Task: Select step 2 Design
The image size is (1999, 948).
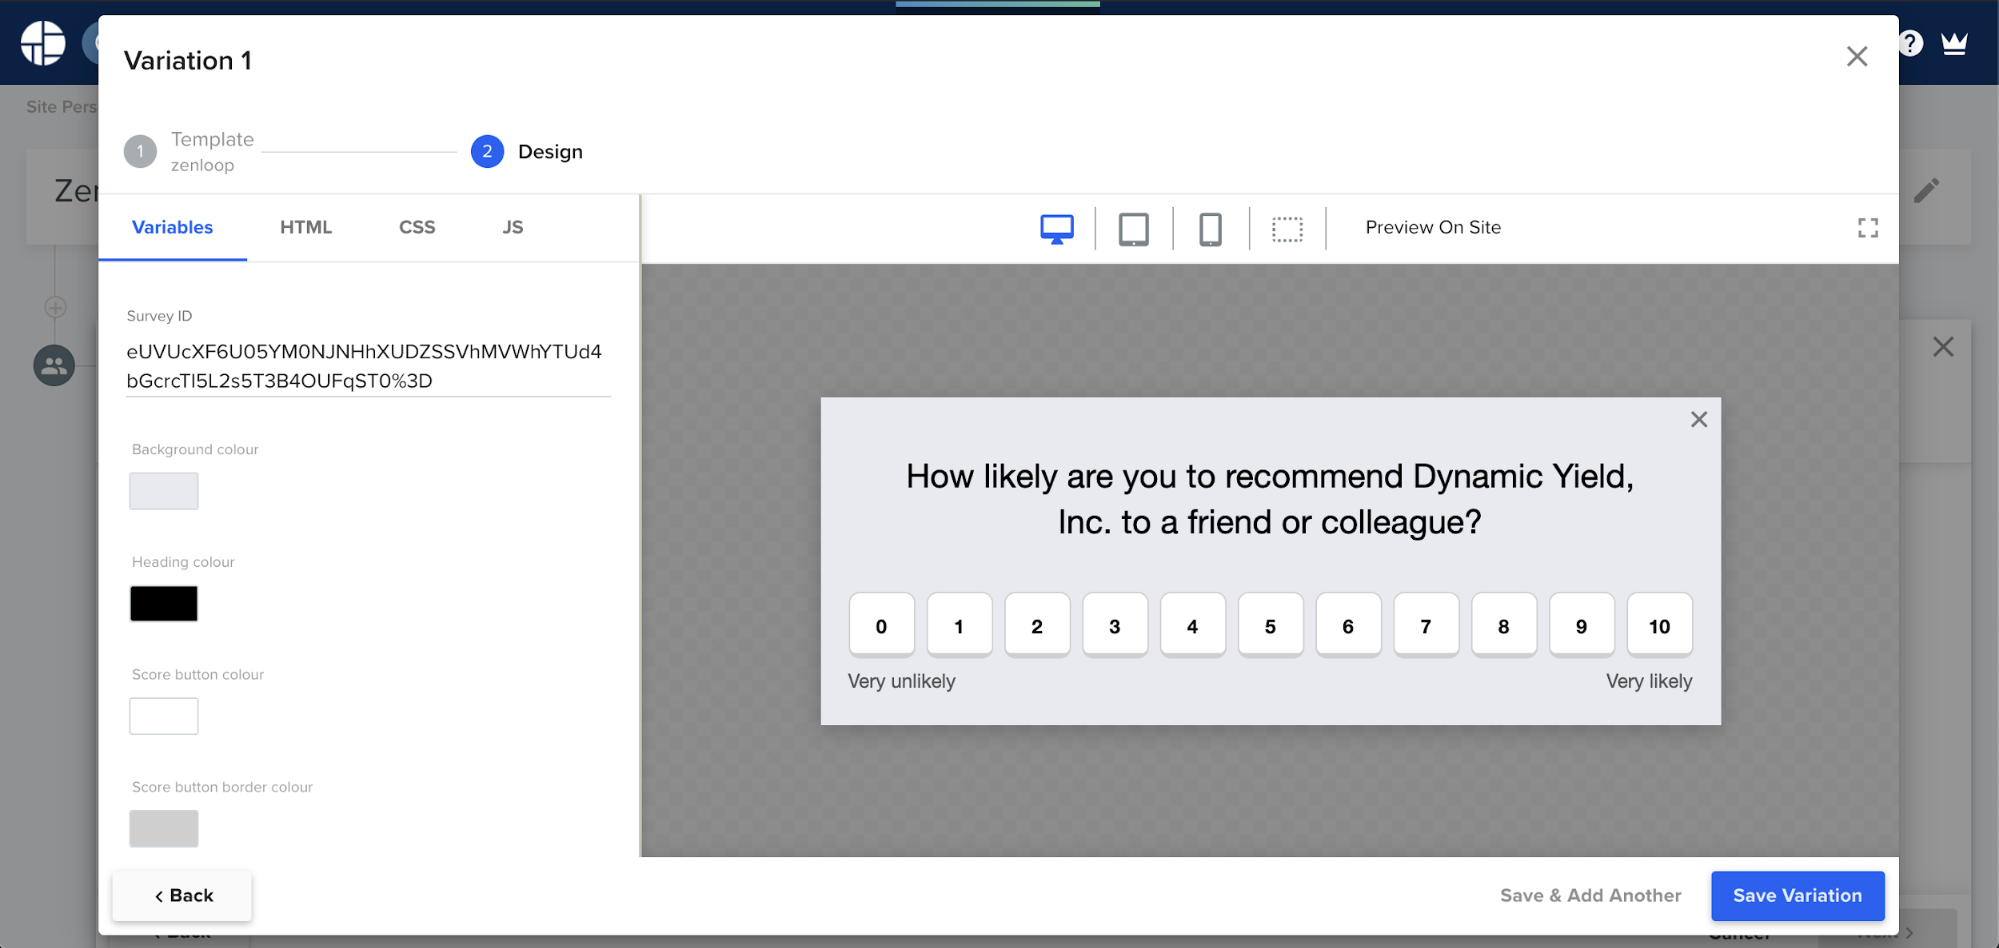Action: pos(527,152)
